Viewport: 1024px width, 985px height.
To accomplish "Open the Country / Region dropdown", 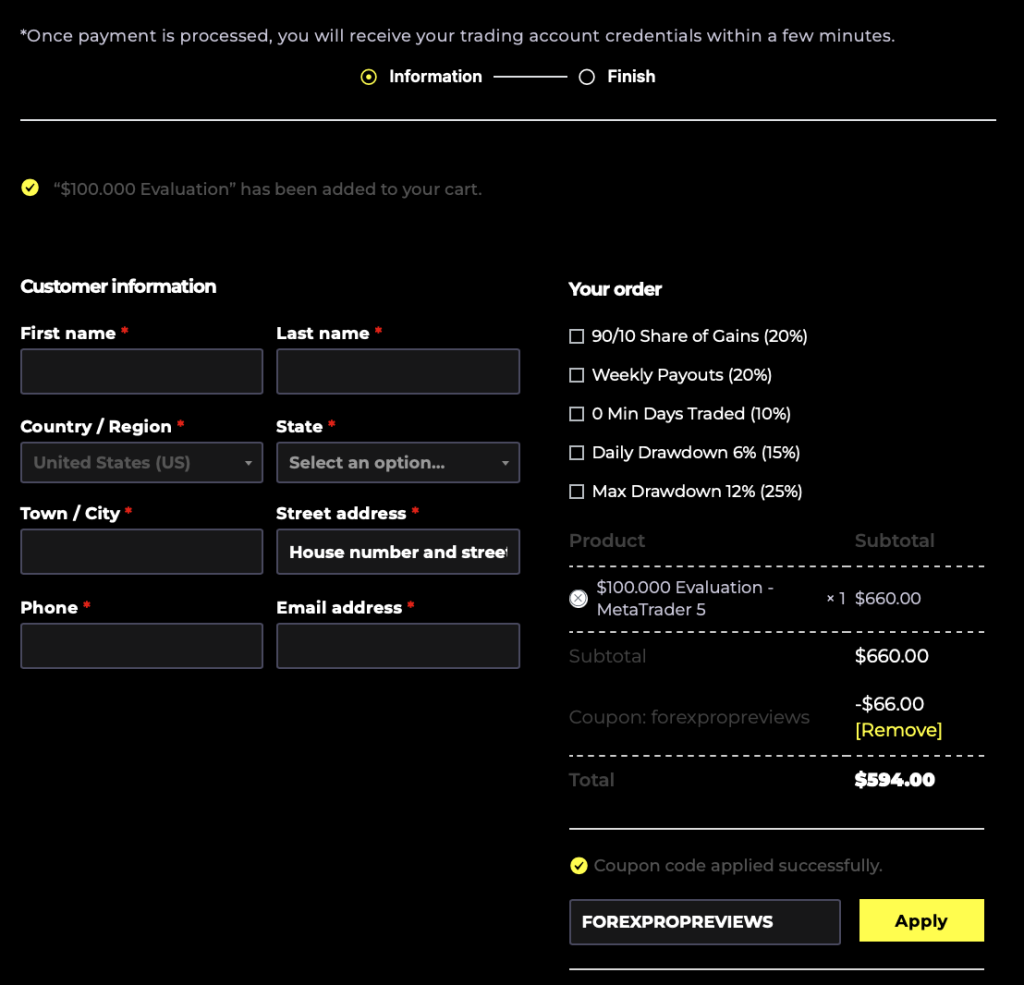I will click(x=142, y=462).
